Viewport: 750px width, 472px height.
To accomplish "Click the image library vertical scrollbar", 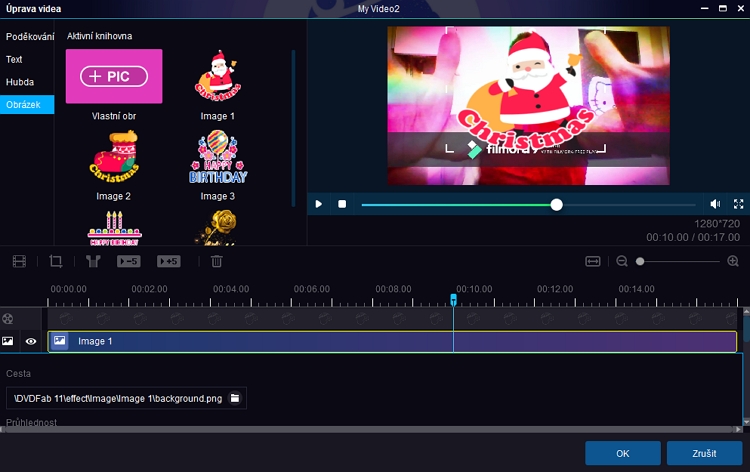I will [293, 128].
